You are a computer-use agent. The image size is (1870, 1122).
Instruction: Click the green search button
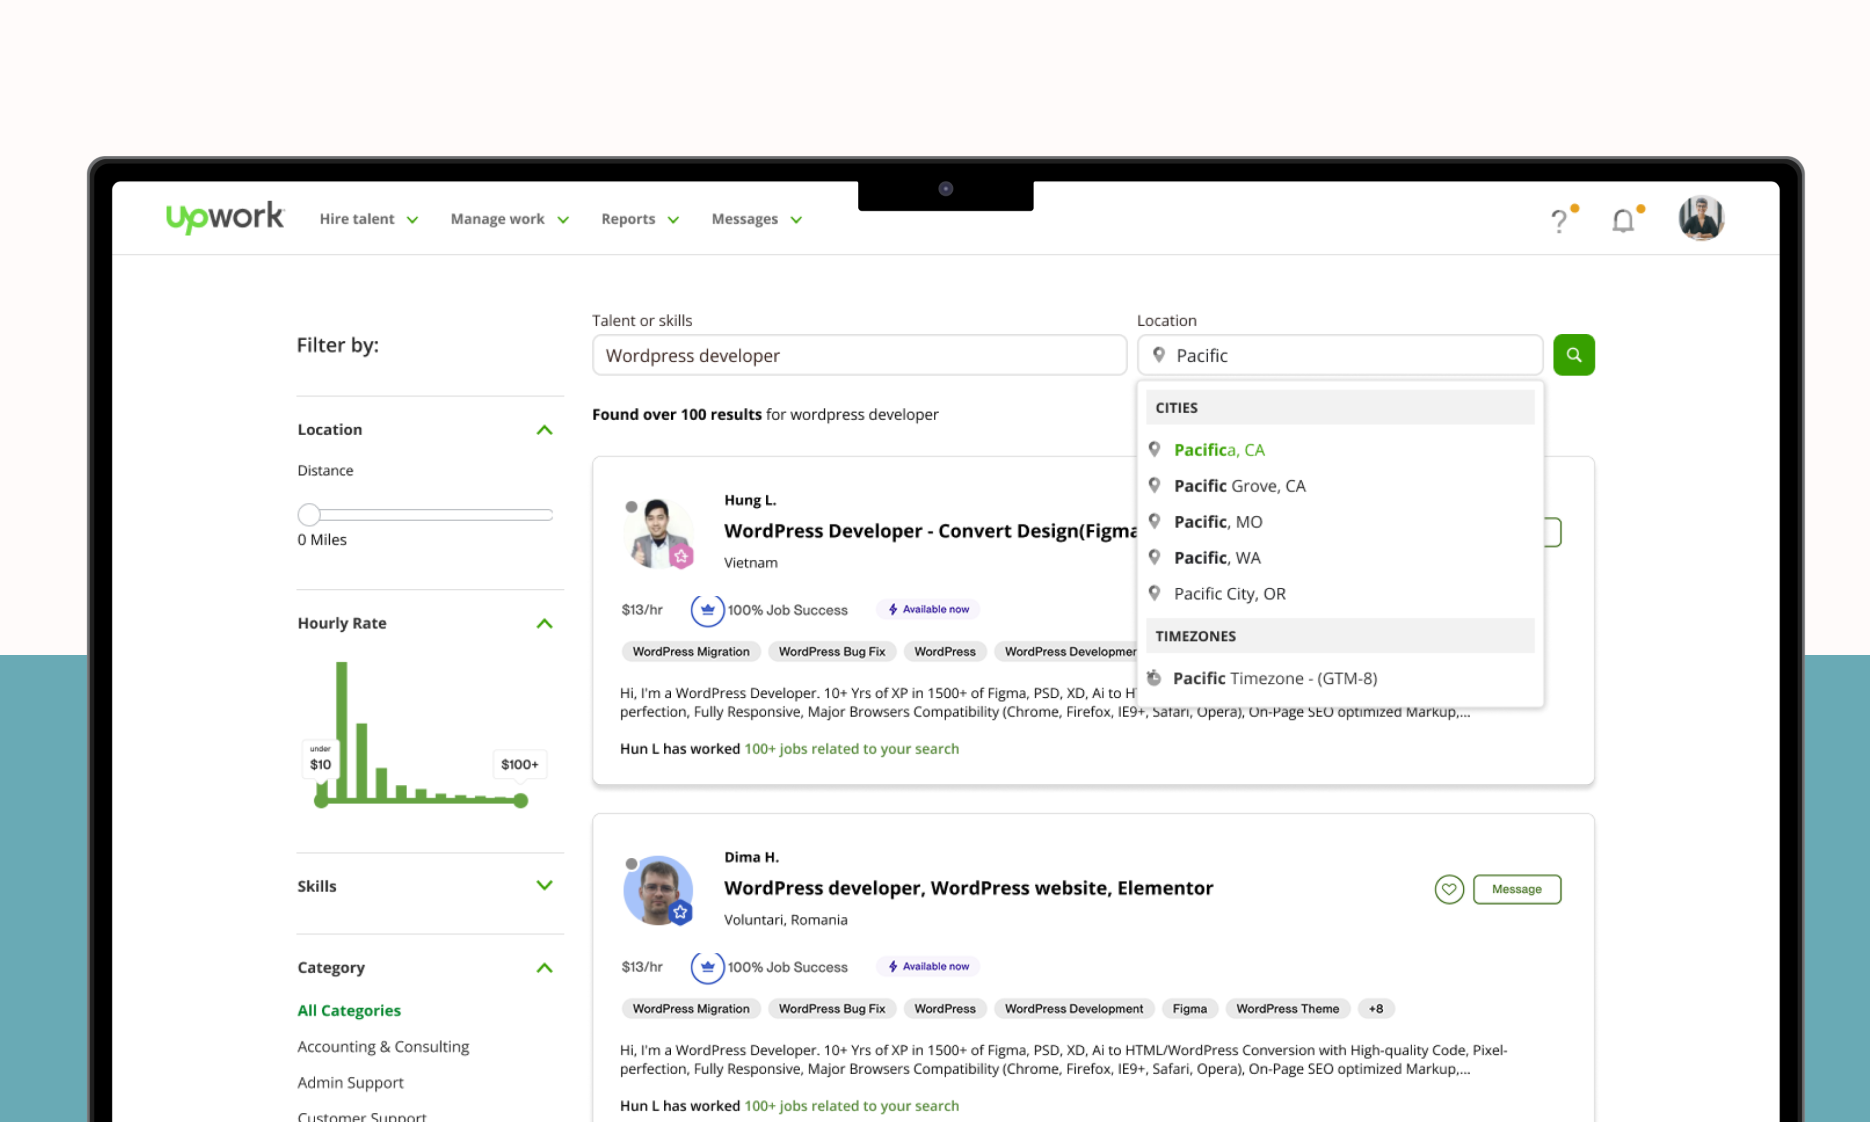(1573, 355)
